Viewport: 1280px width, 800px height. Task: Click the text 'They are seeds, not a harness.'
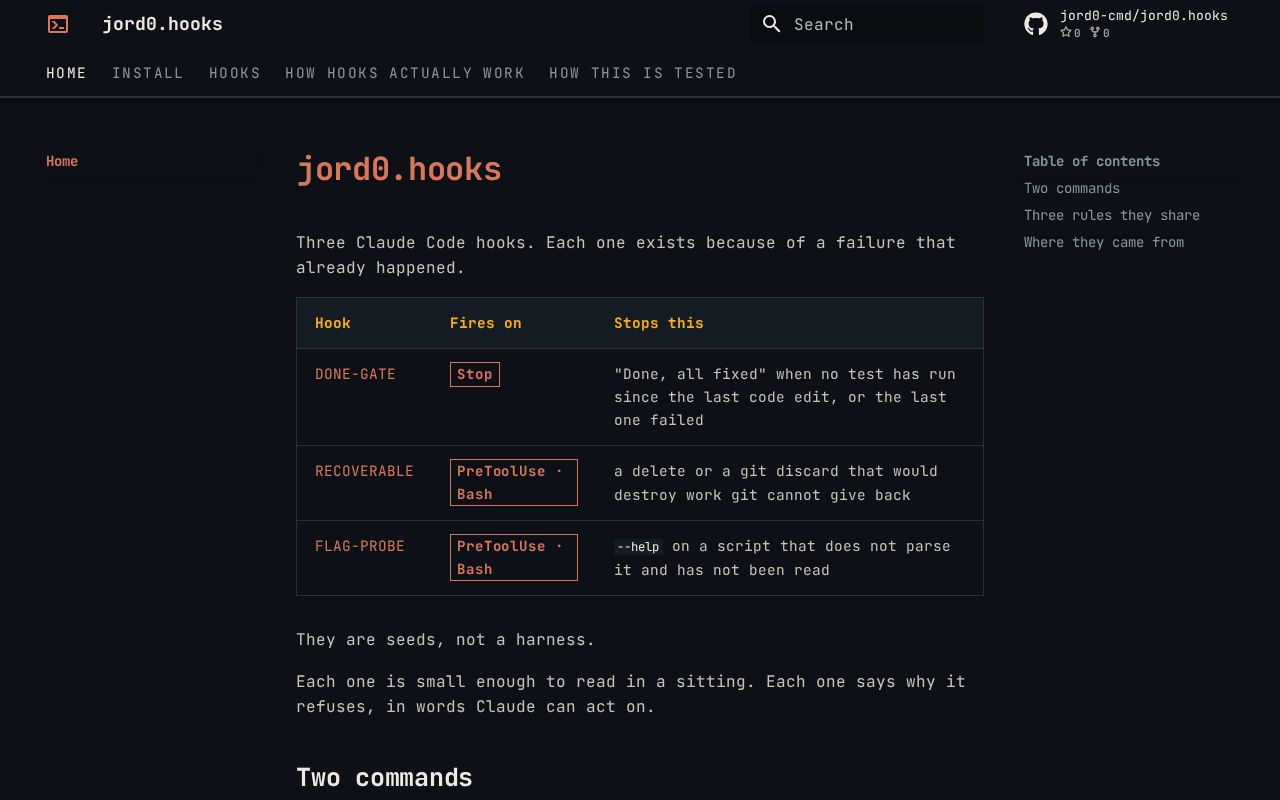click(446, 640)
